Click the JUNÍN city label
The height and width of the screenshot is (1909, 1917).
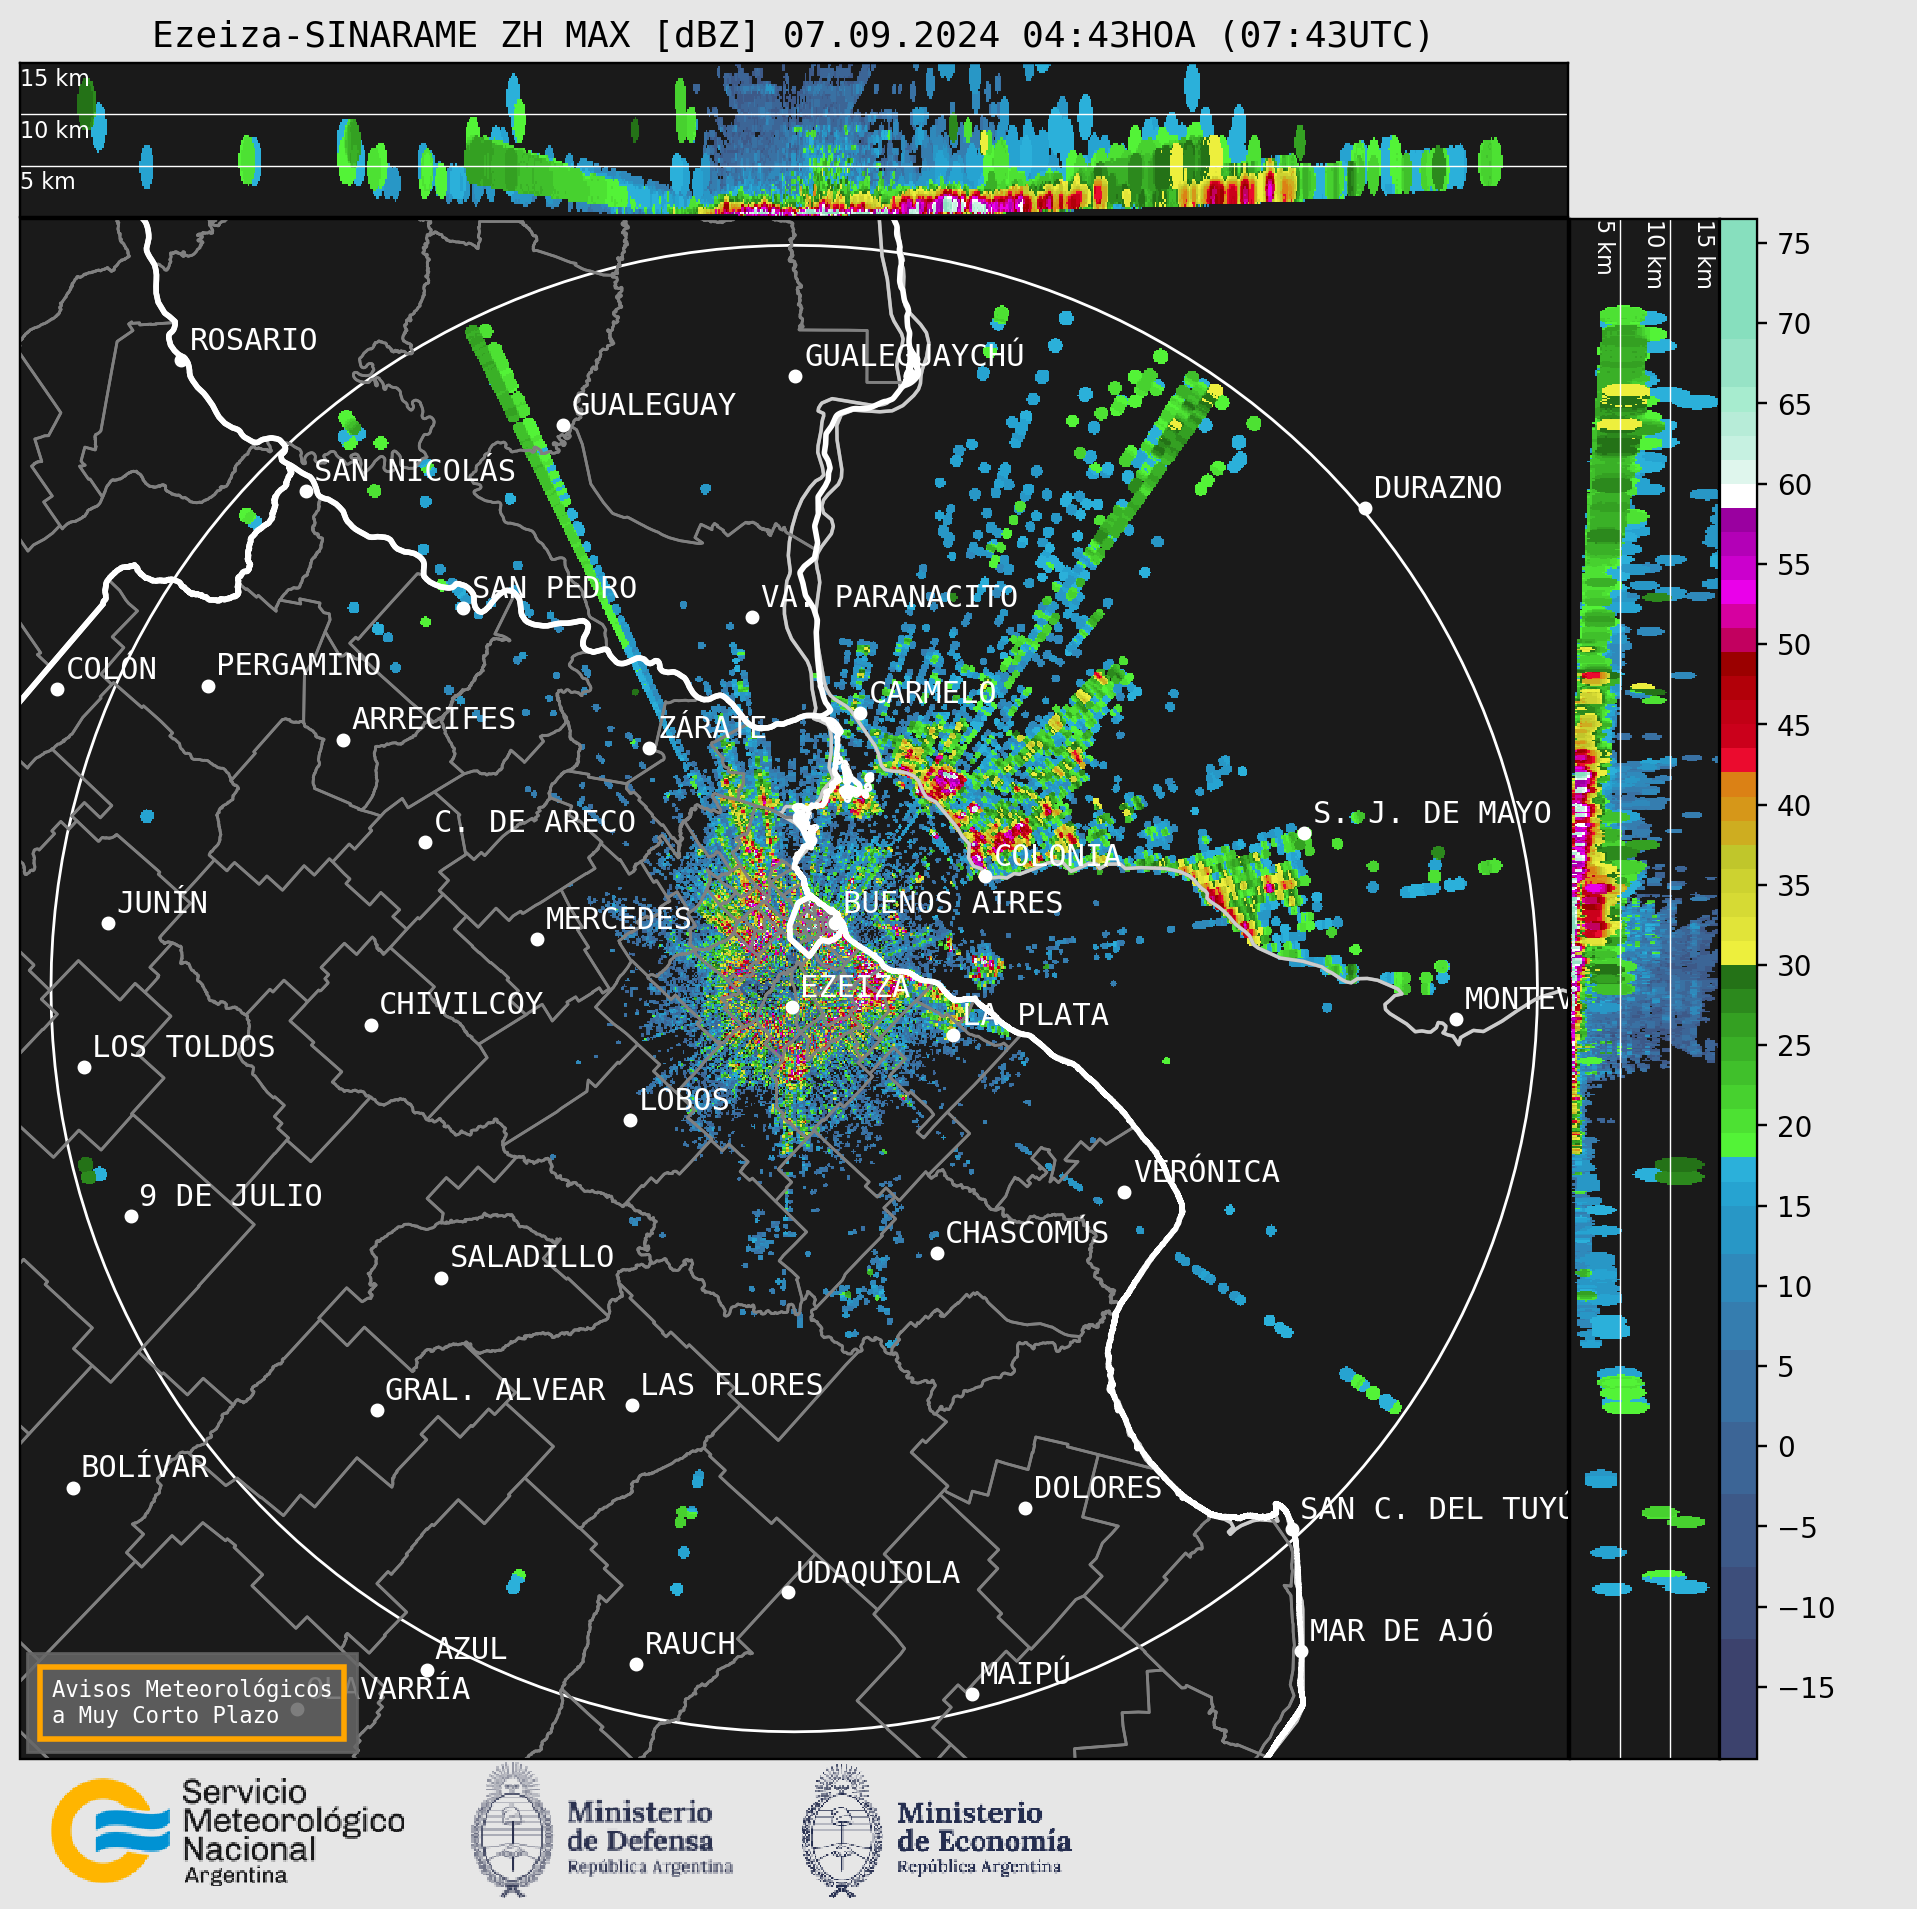click(x=162, y=902)
